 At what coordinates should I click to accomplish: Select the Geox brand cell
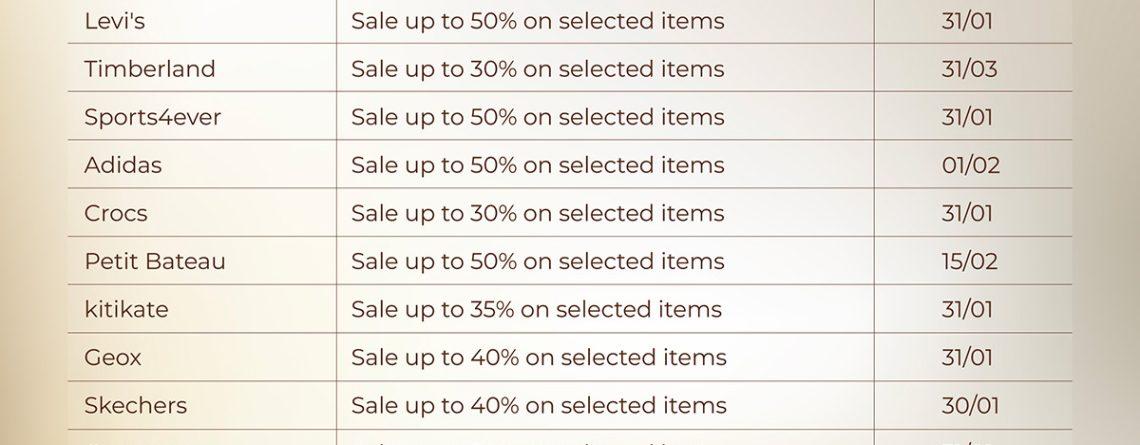[113, 357]
